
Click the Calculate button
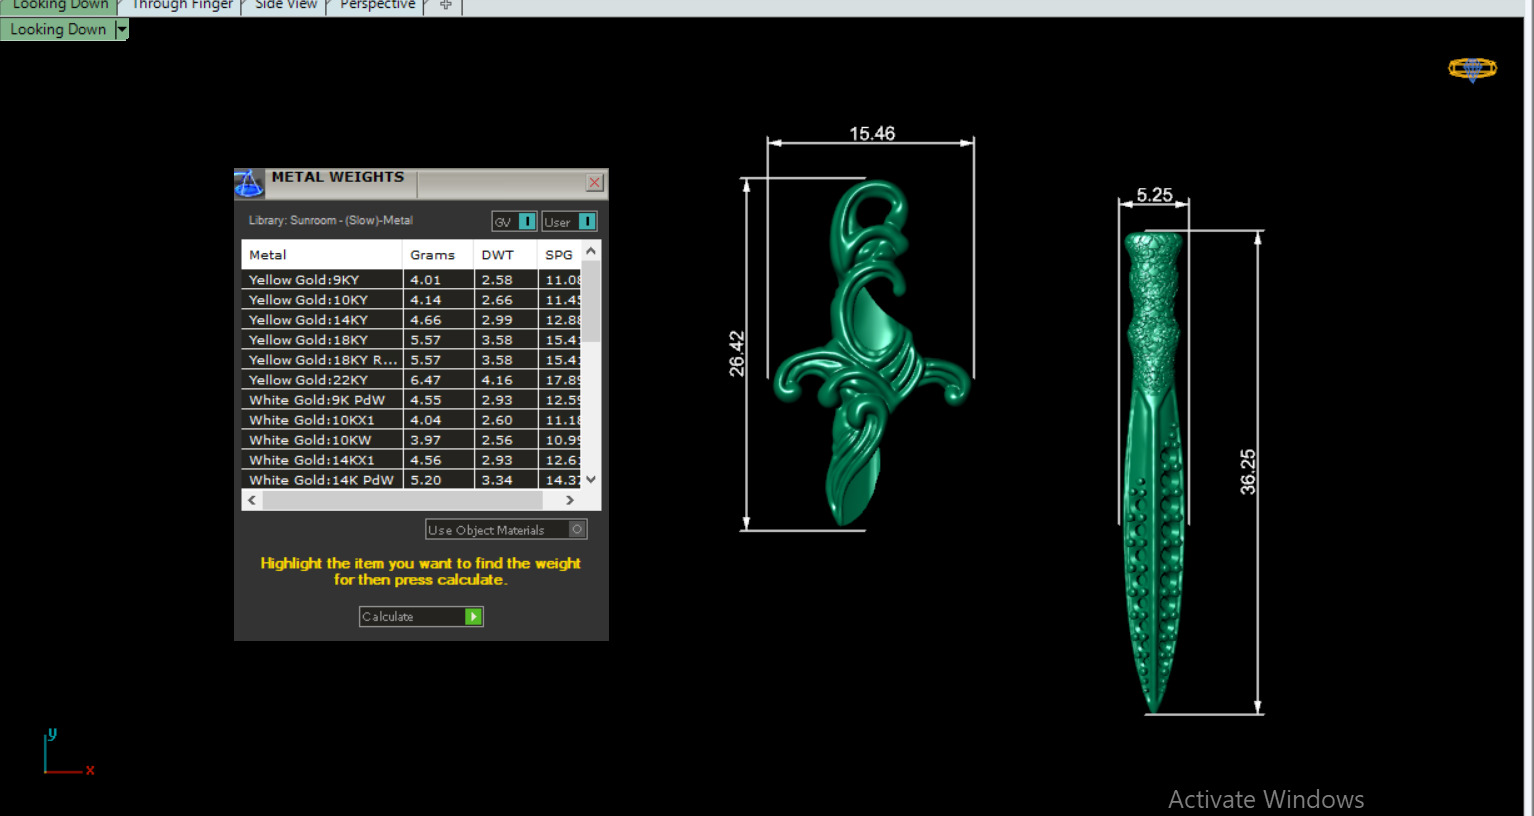[x=421, y=617]
